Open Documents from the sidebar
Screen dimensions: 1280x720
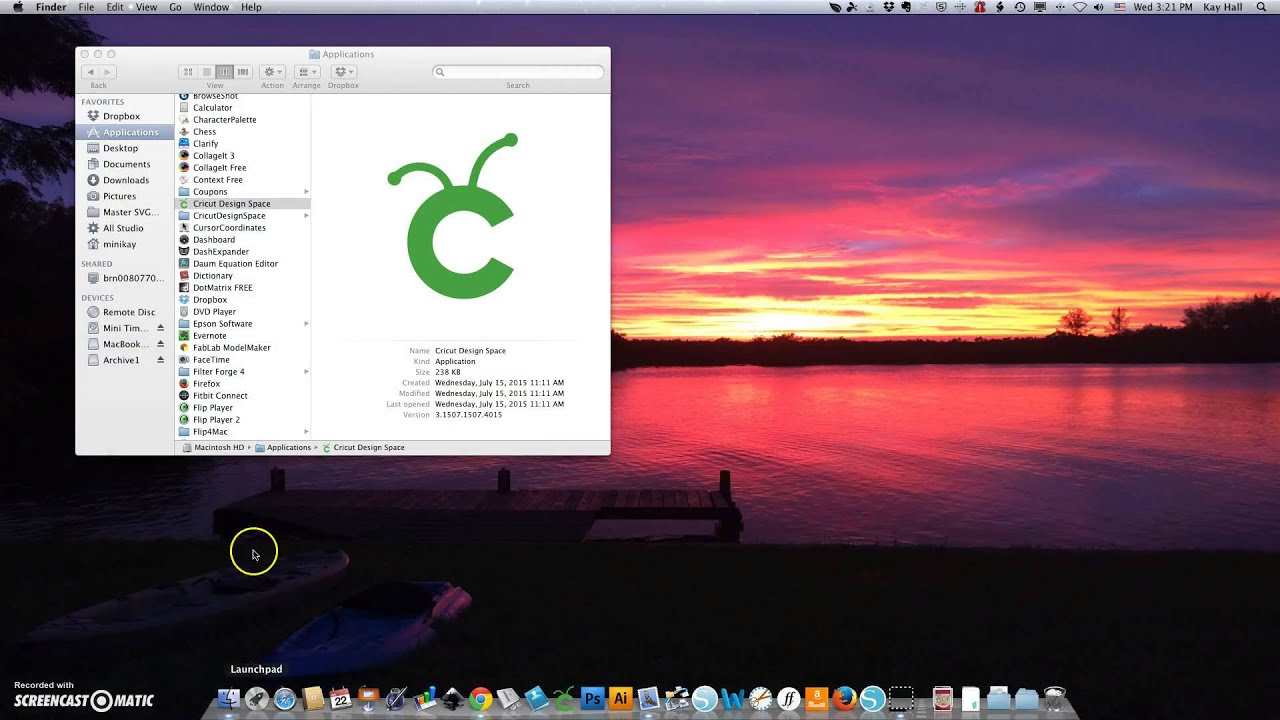(126, 164)
